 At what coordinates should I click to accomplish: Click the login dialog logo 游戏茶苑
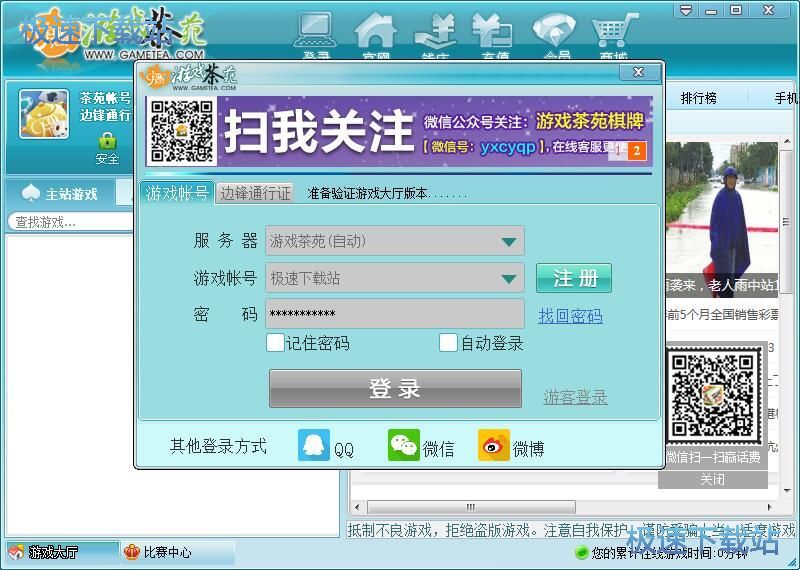click(x=191, y=78)
